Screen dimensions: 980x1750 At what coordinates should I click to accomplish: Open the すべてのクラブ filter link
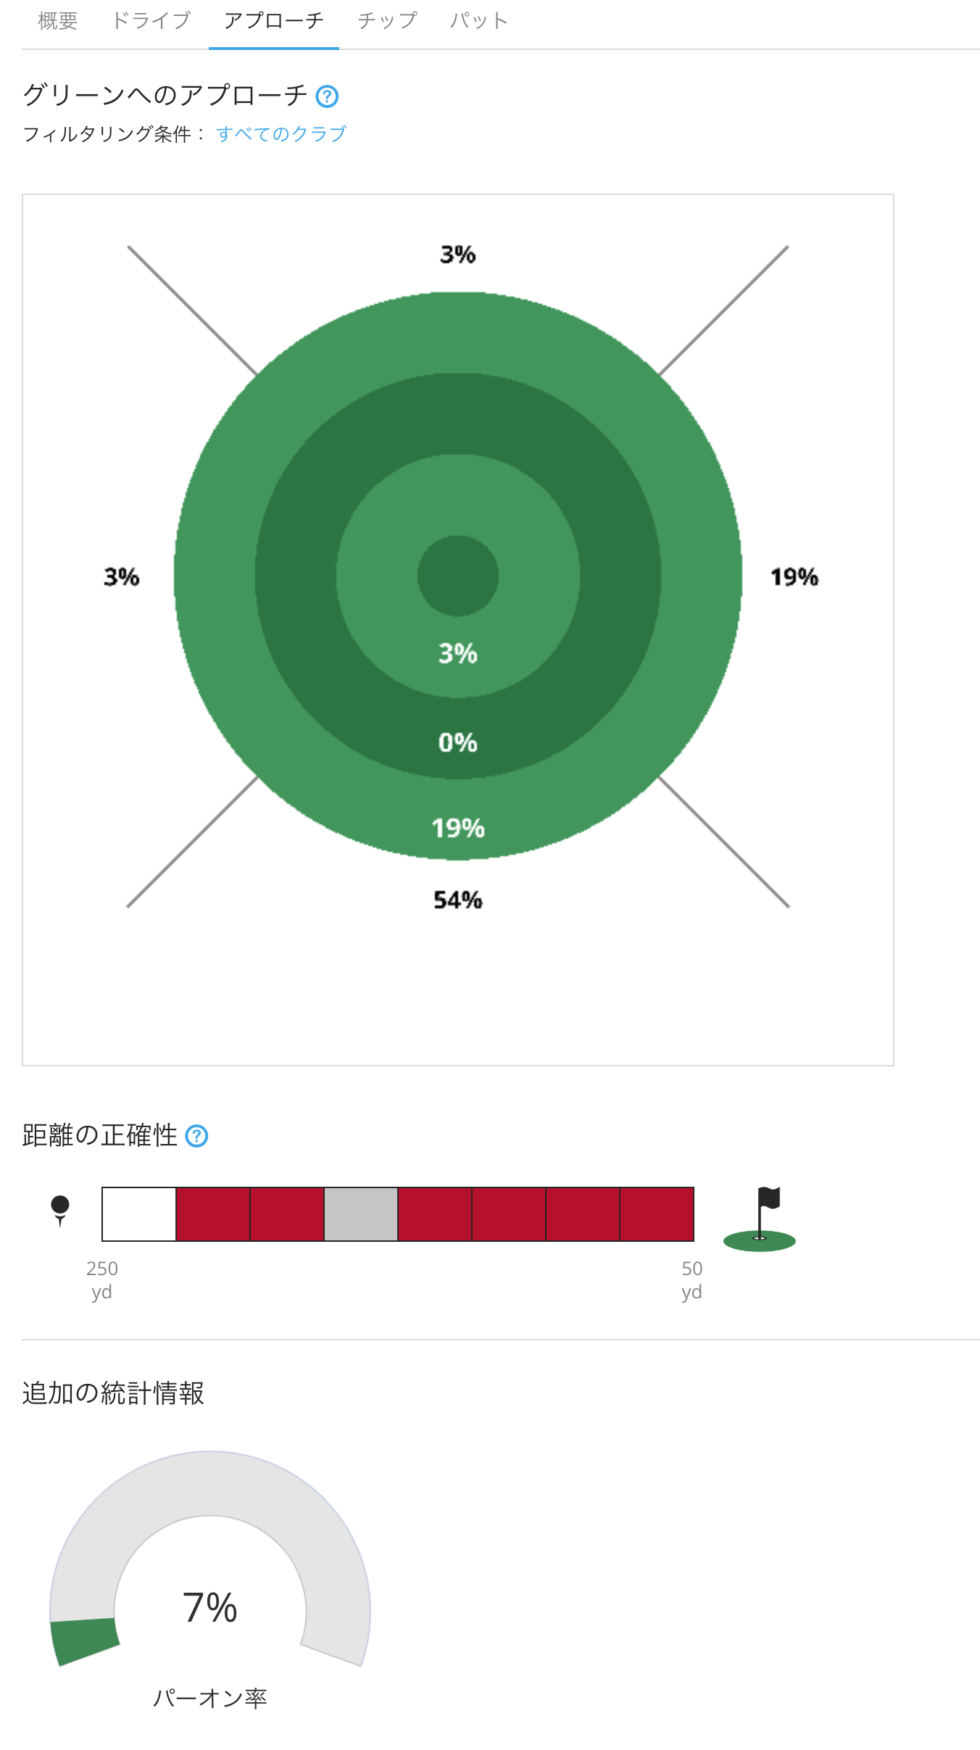coord(281,134)
